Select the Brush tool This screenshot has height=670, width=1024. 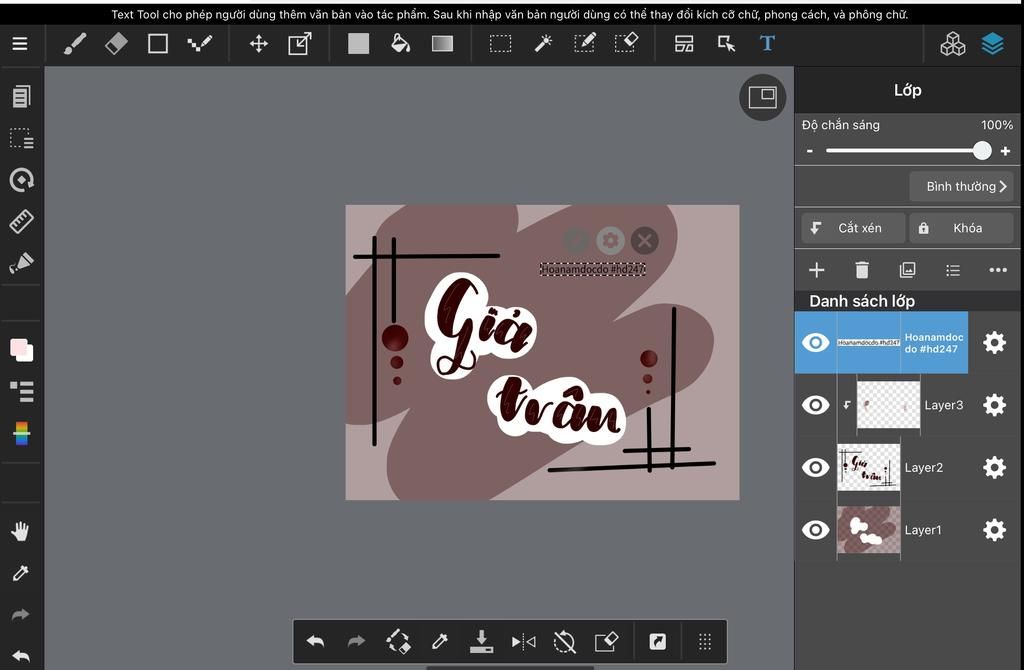tap(74, 44)
